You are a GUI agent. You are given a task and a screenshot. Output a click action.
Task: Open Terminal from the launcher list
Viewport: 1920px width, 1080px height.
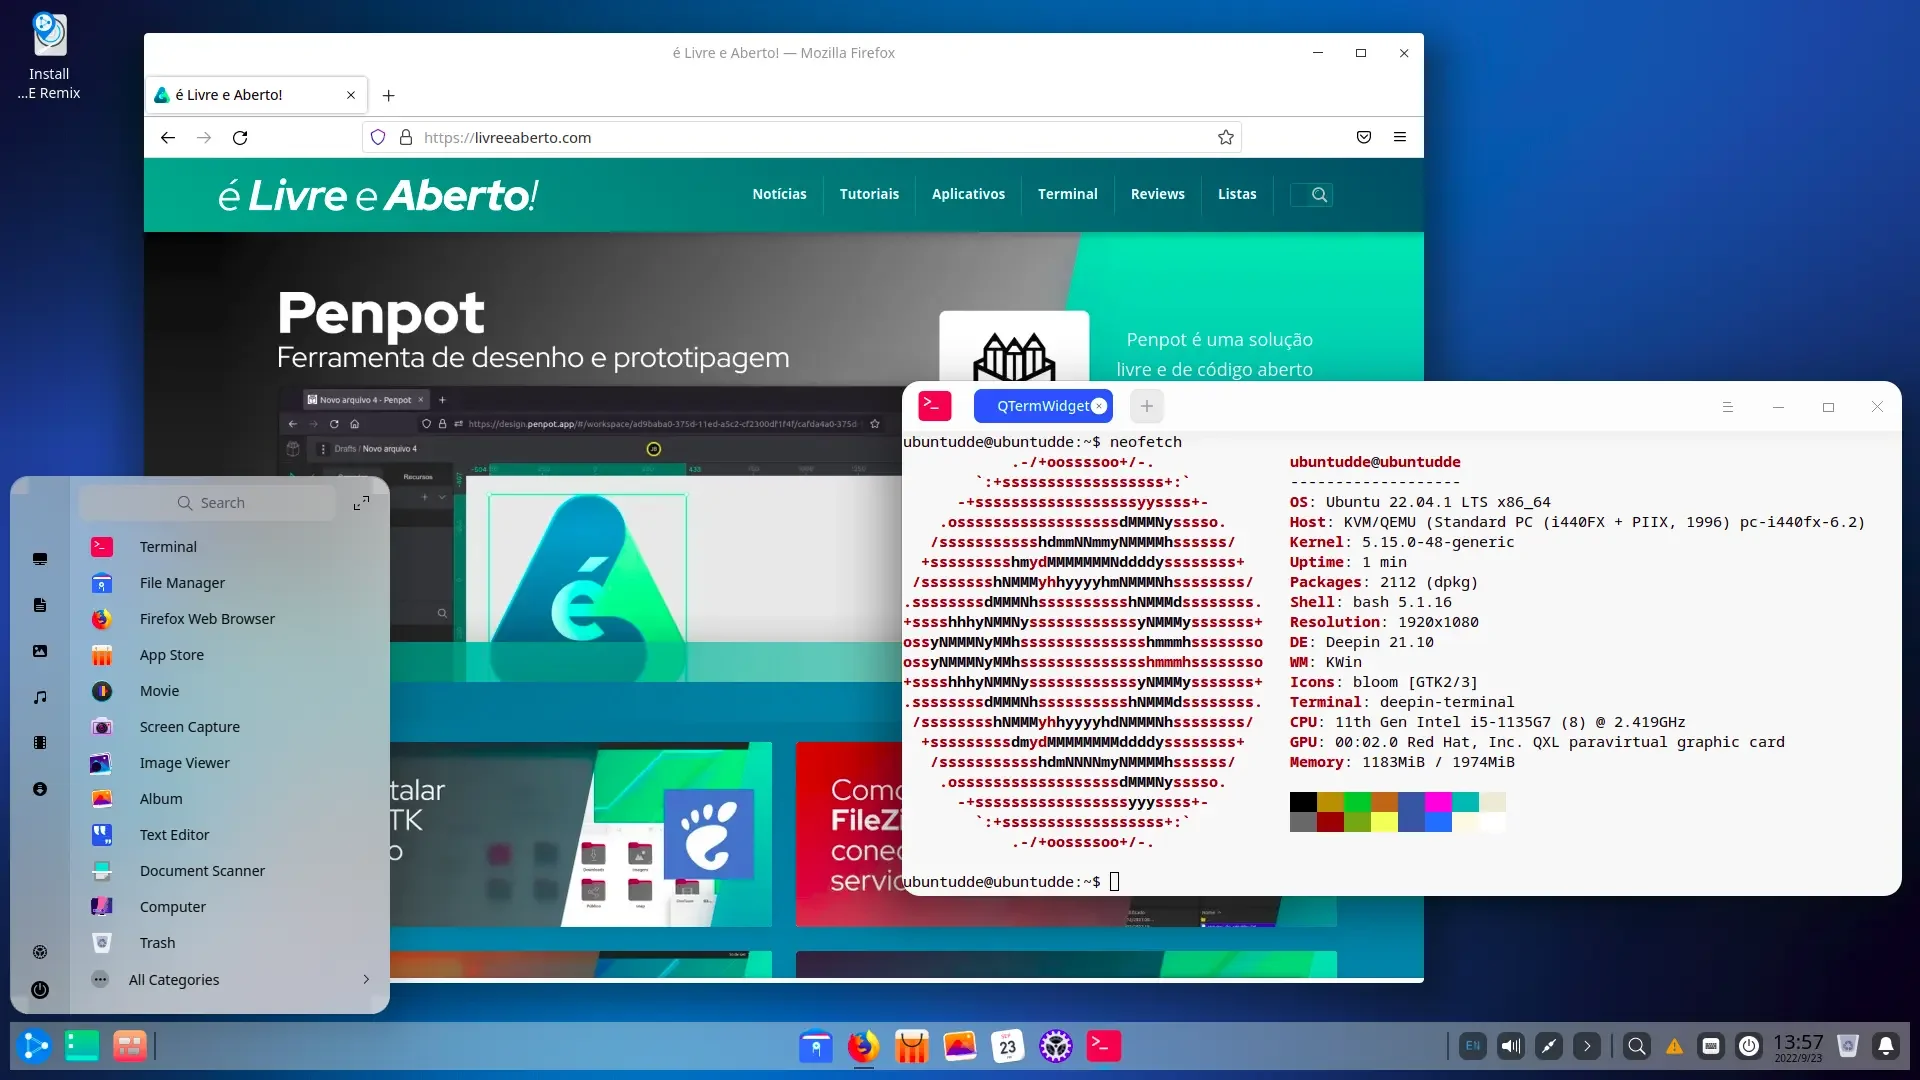coord(232,547)
